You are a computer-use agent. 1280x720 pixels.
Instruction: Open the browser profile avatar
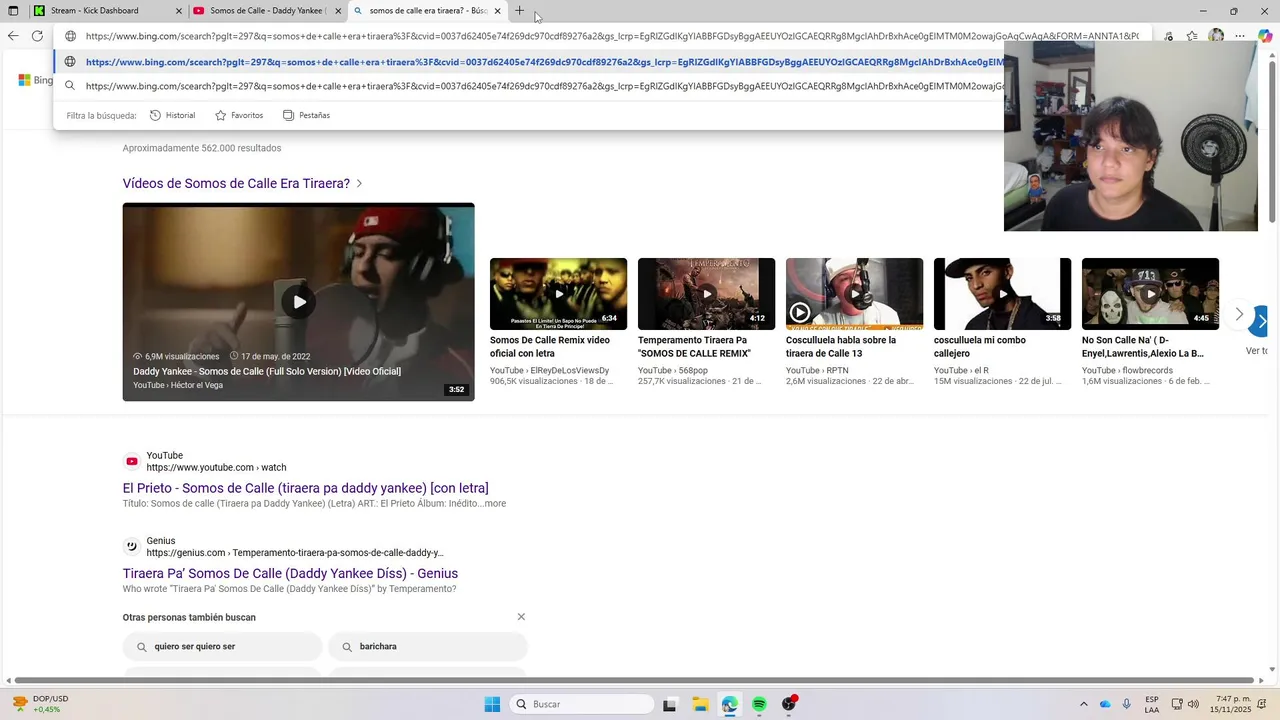[x=1216, y=36]
